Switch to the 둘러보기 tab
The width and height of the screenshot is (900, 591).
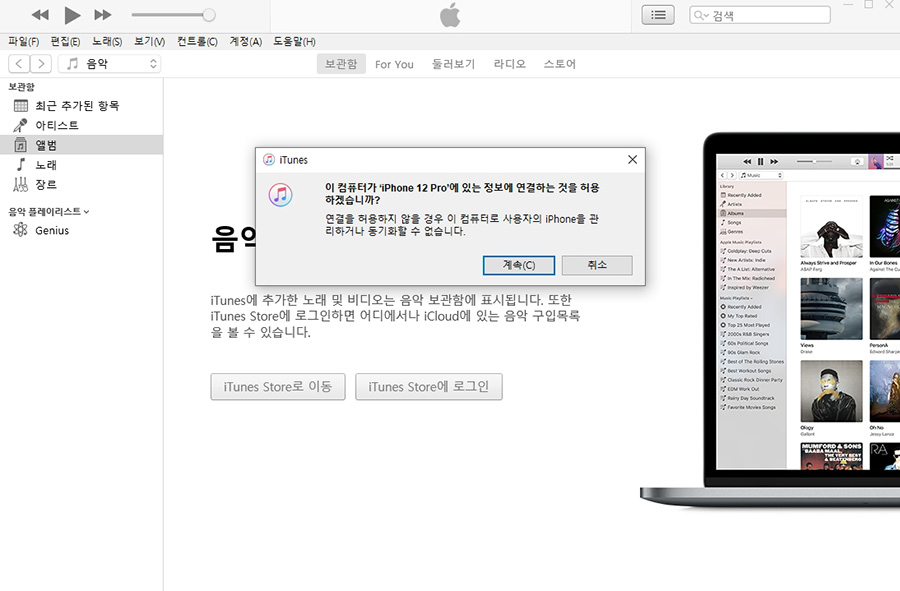coord(453,64)
